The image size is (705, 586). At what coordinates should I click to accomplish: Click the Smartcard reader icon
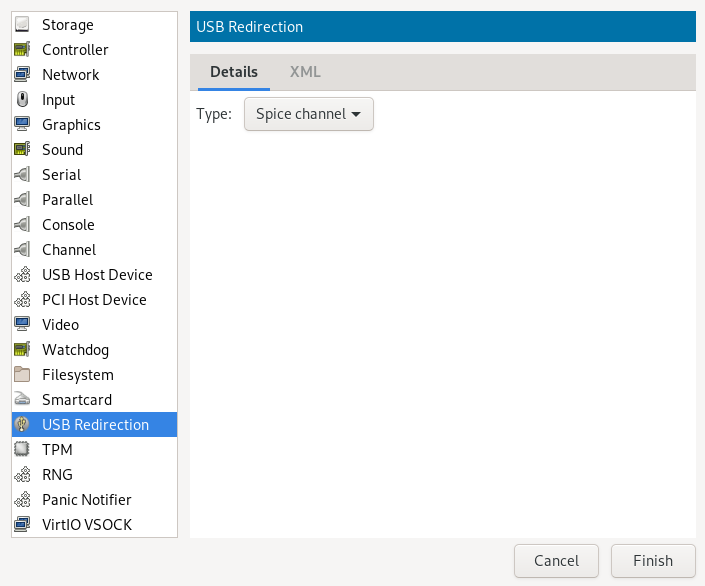tap(22, 400)
